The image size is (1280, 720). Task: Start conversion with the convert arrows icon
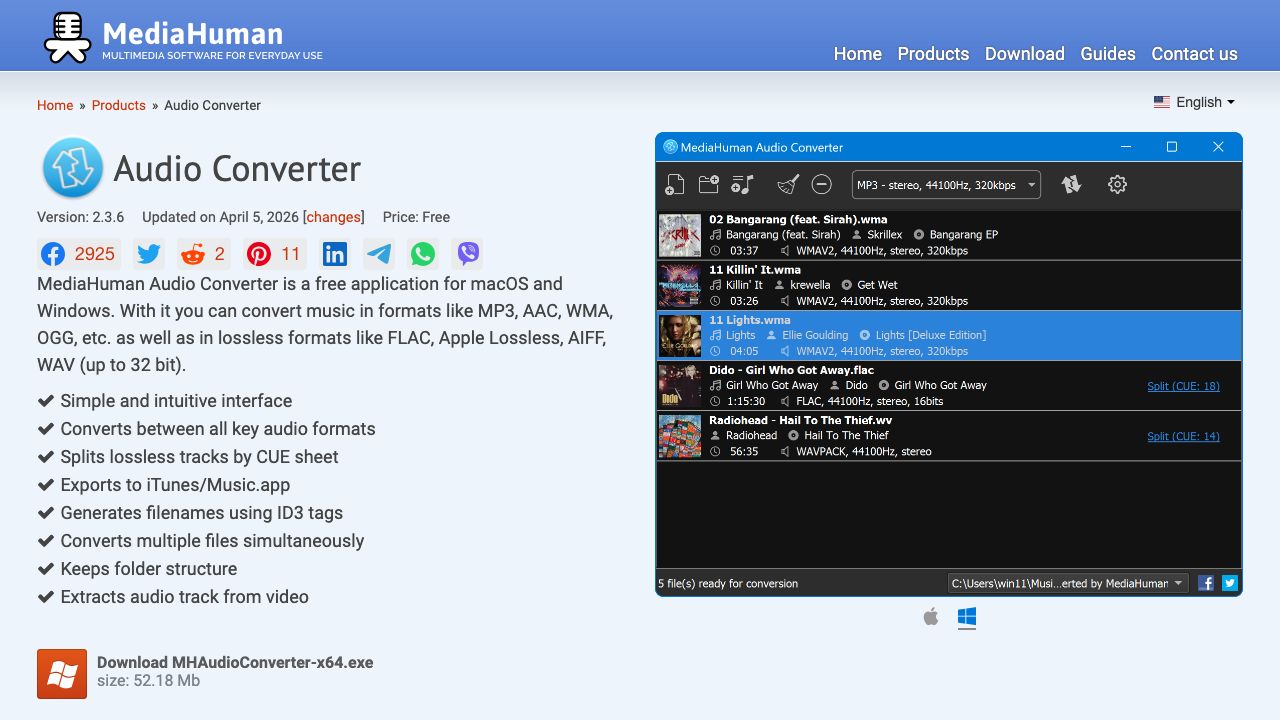tap(1072, 184)
